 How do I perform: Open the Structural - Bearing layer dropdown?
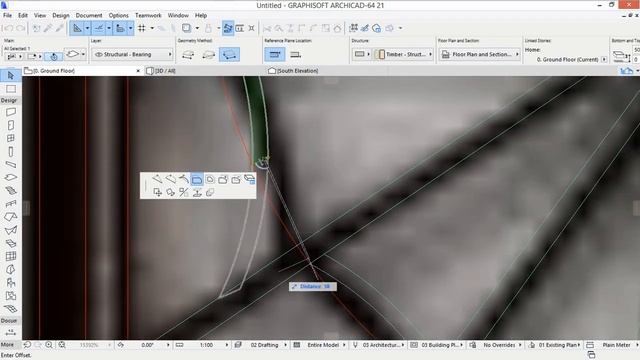click(x=133, y=54)
